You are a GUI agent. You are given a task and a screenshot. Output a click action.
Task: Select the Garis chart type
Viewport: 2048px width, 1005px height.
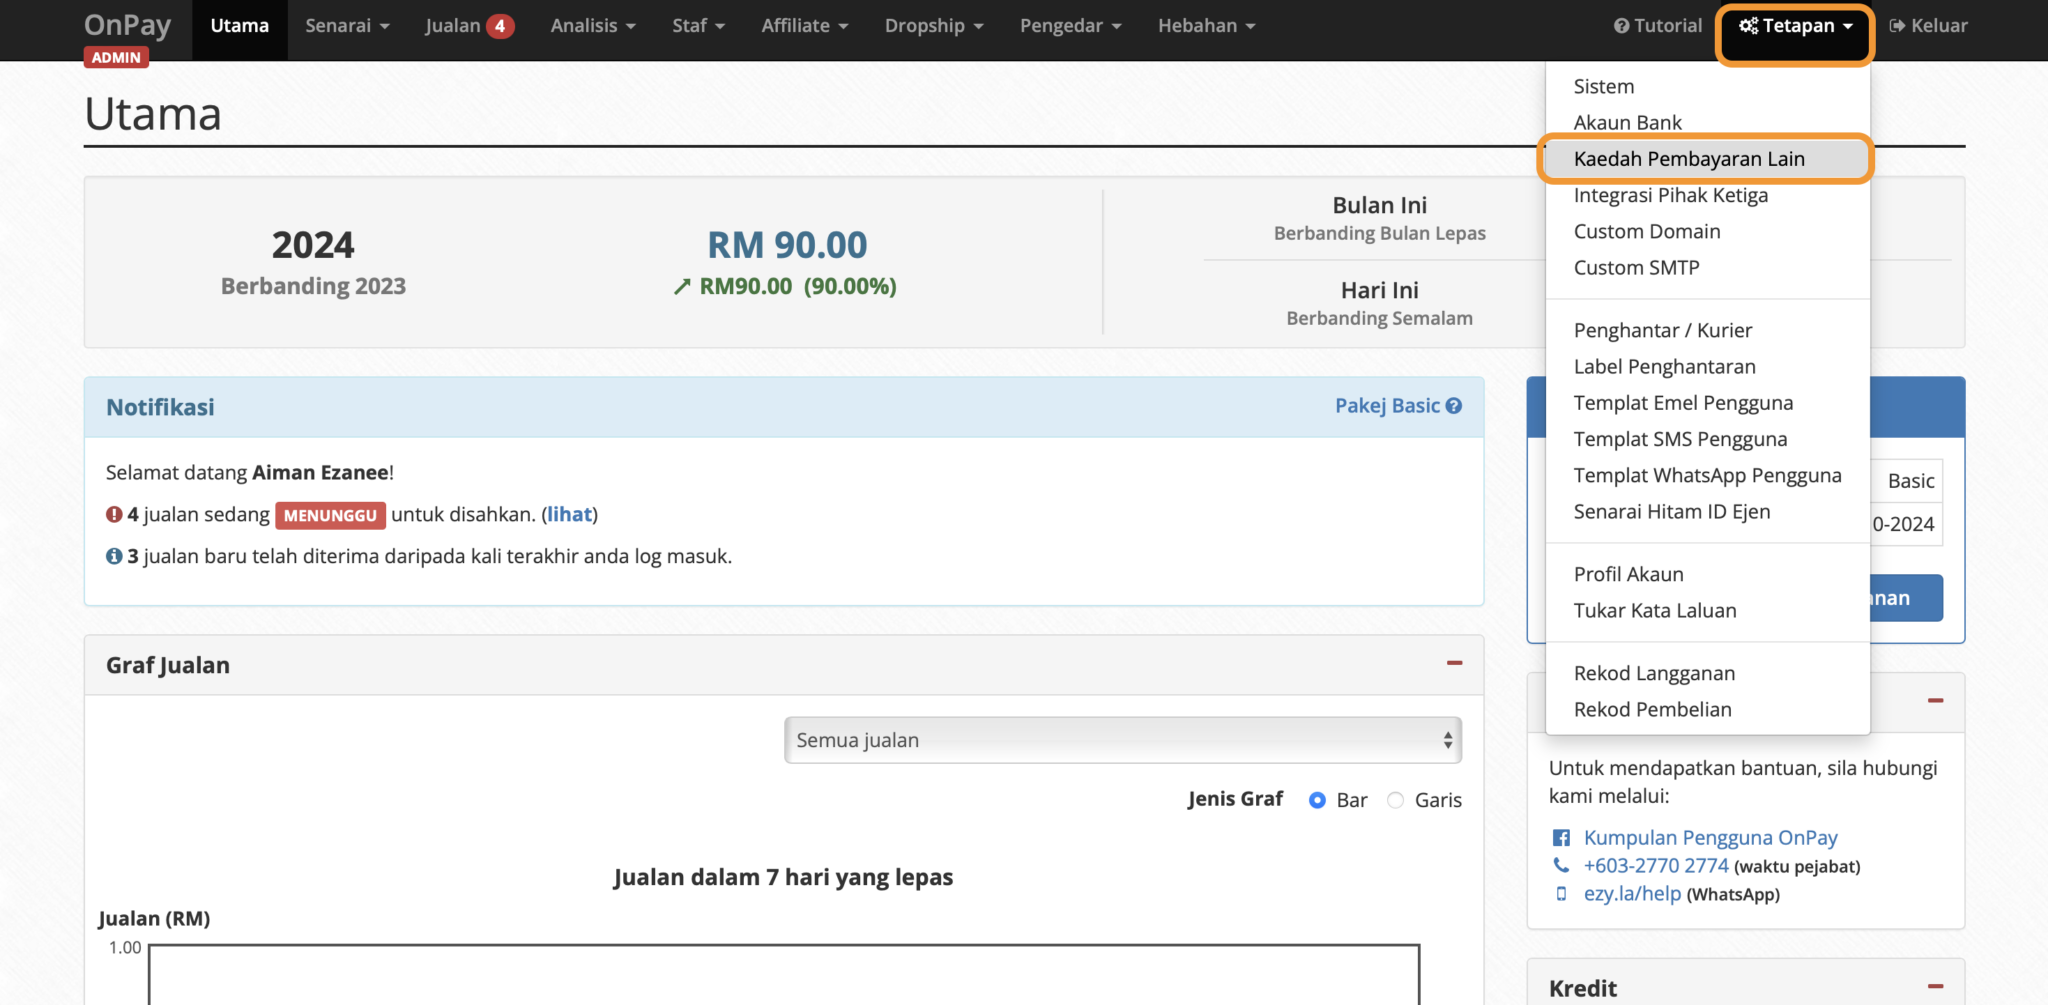click(x=1396, y=800)
